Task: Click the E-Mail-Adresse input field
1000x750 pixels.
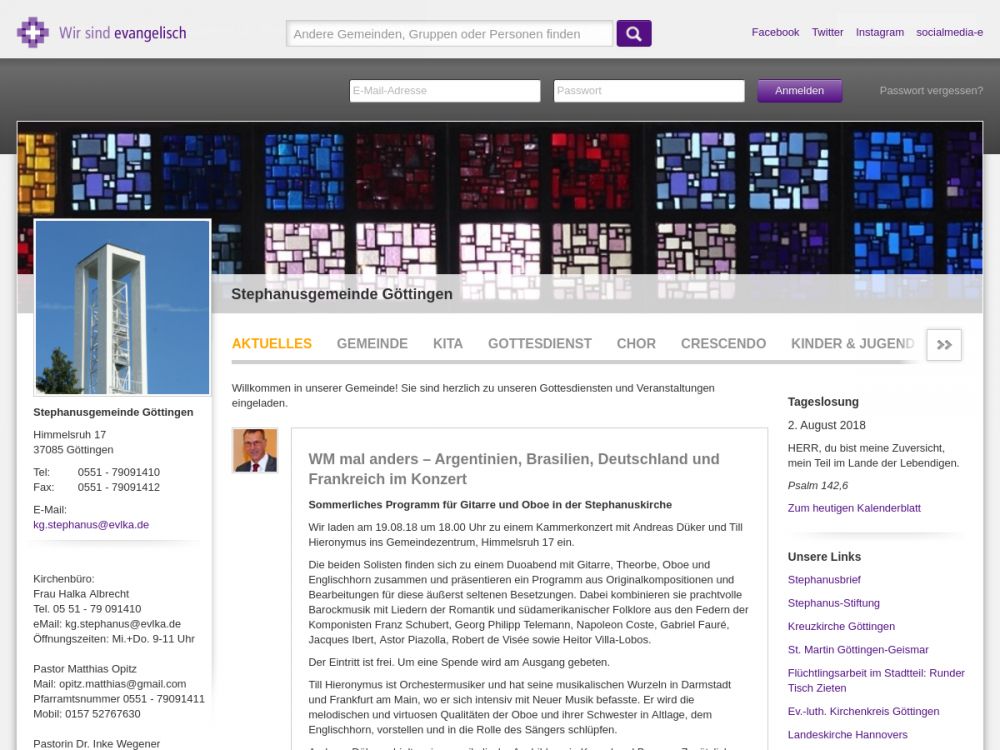Action: [x=444, y=91]
